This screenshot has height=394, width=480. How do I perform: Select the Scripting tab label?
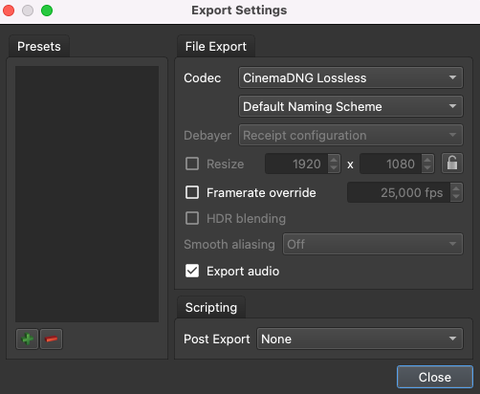[x=211, y=307]
